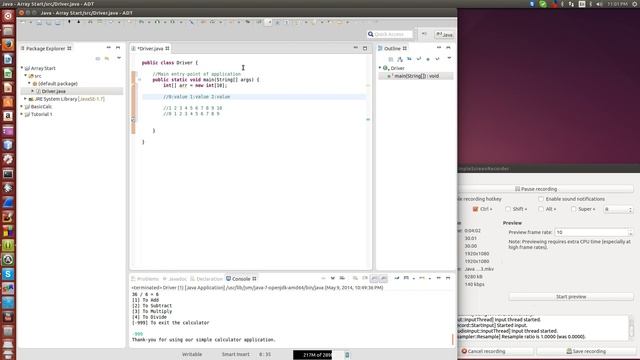Hide fields in the Outline view
640x360 pixels.
[409, 59]
